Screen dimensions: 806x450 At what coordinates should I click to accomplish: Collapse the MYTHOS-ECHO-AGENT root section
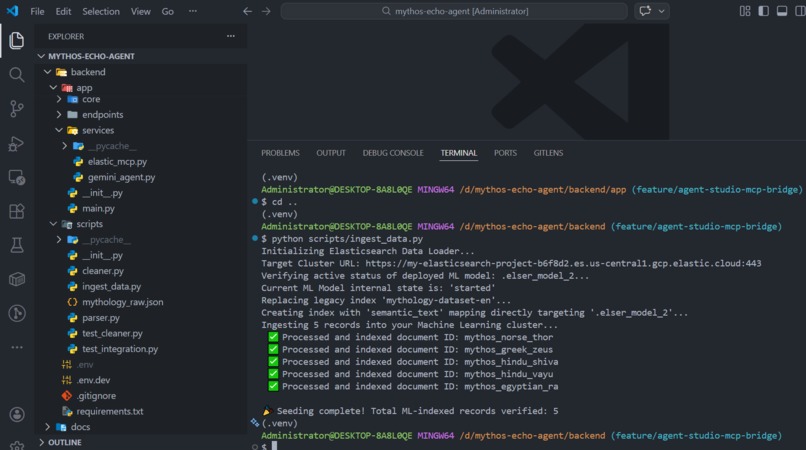point(140,56)
